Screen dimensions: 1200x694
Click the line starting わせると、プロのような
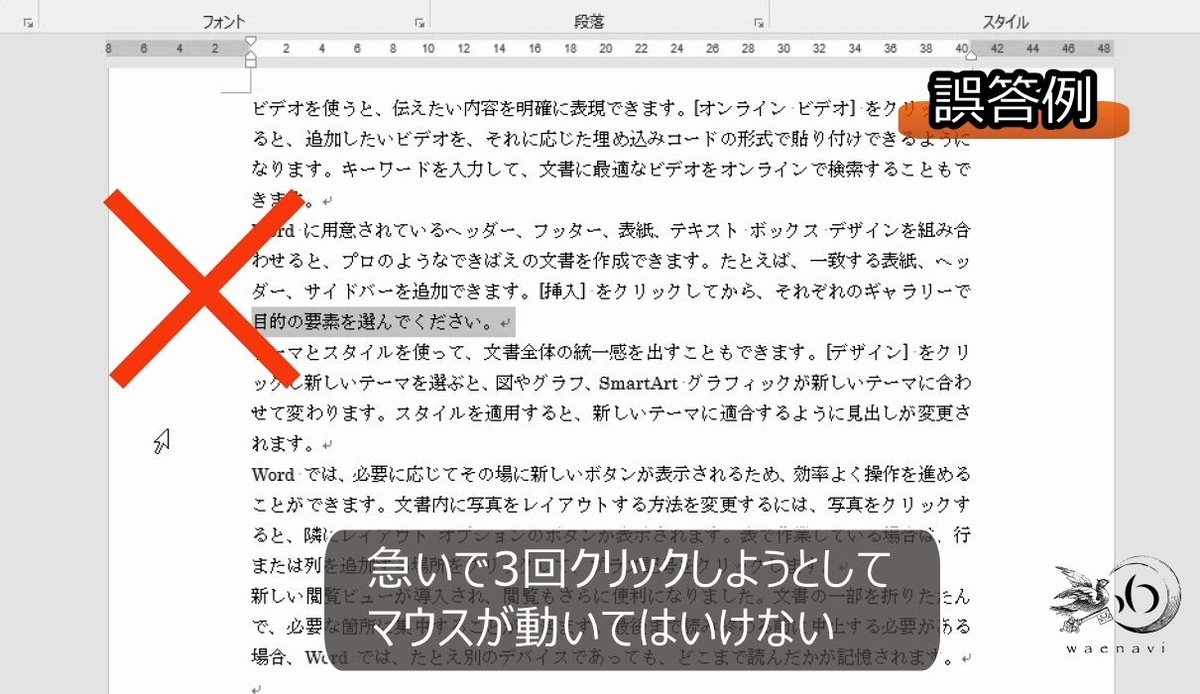click(x=610, y=261)
